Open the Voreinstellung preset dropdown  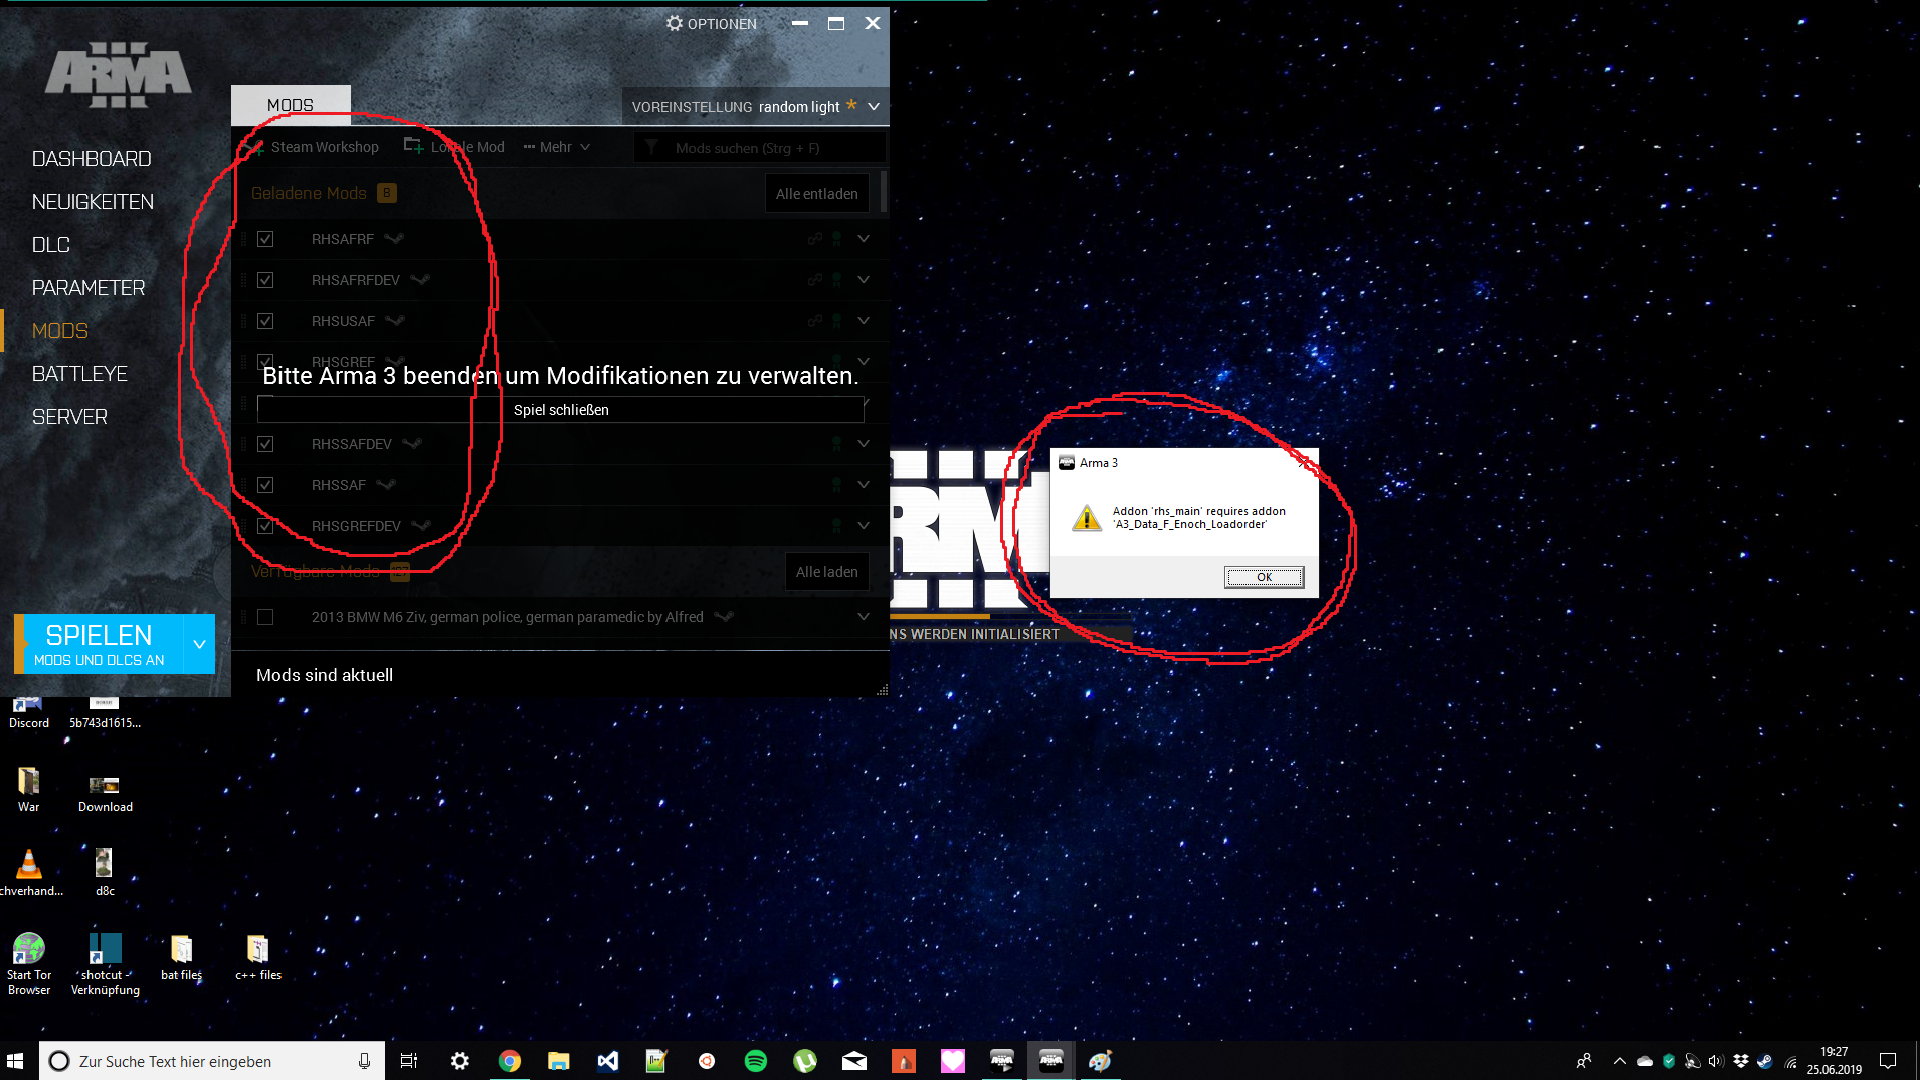pyautogui.click(x=874, y=106)
